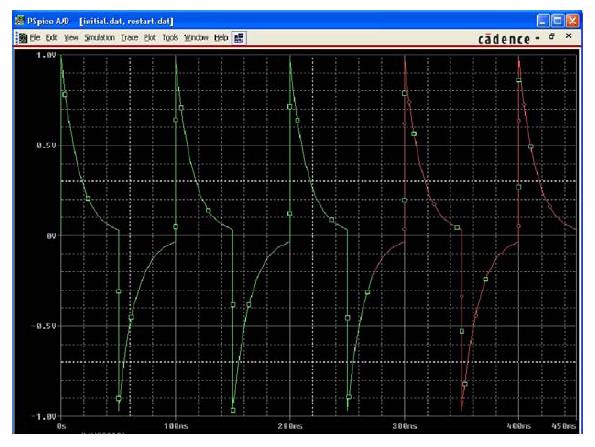This screenshot has height=447, width=595.
Task: Click the PSpice A/D title bar icon
Action: [20, 20]
